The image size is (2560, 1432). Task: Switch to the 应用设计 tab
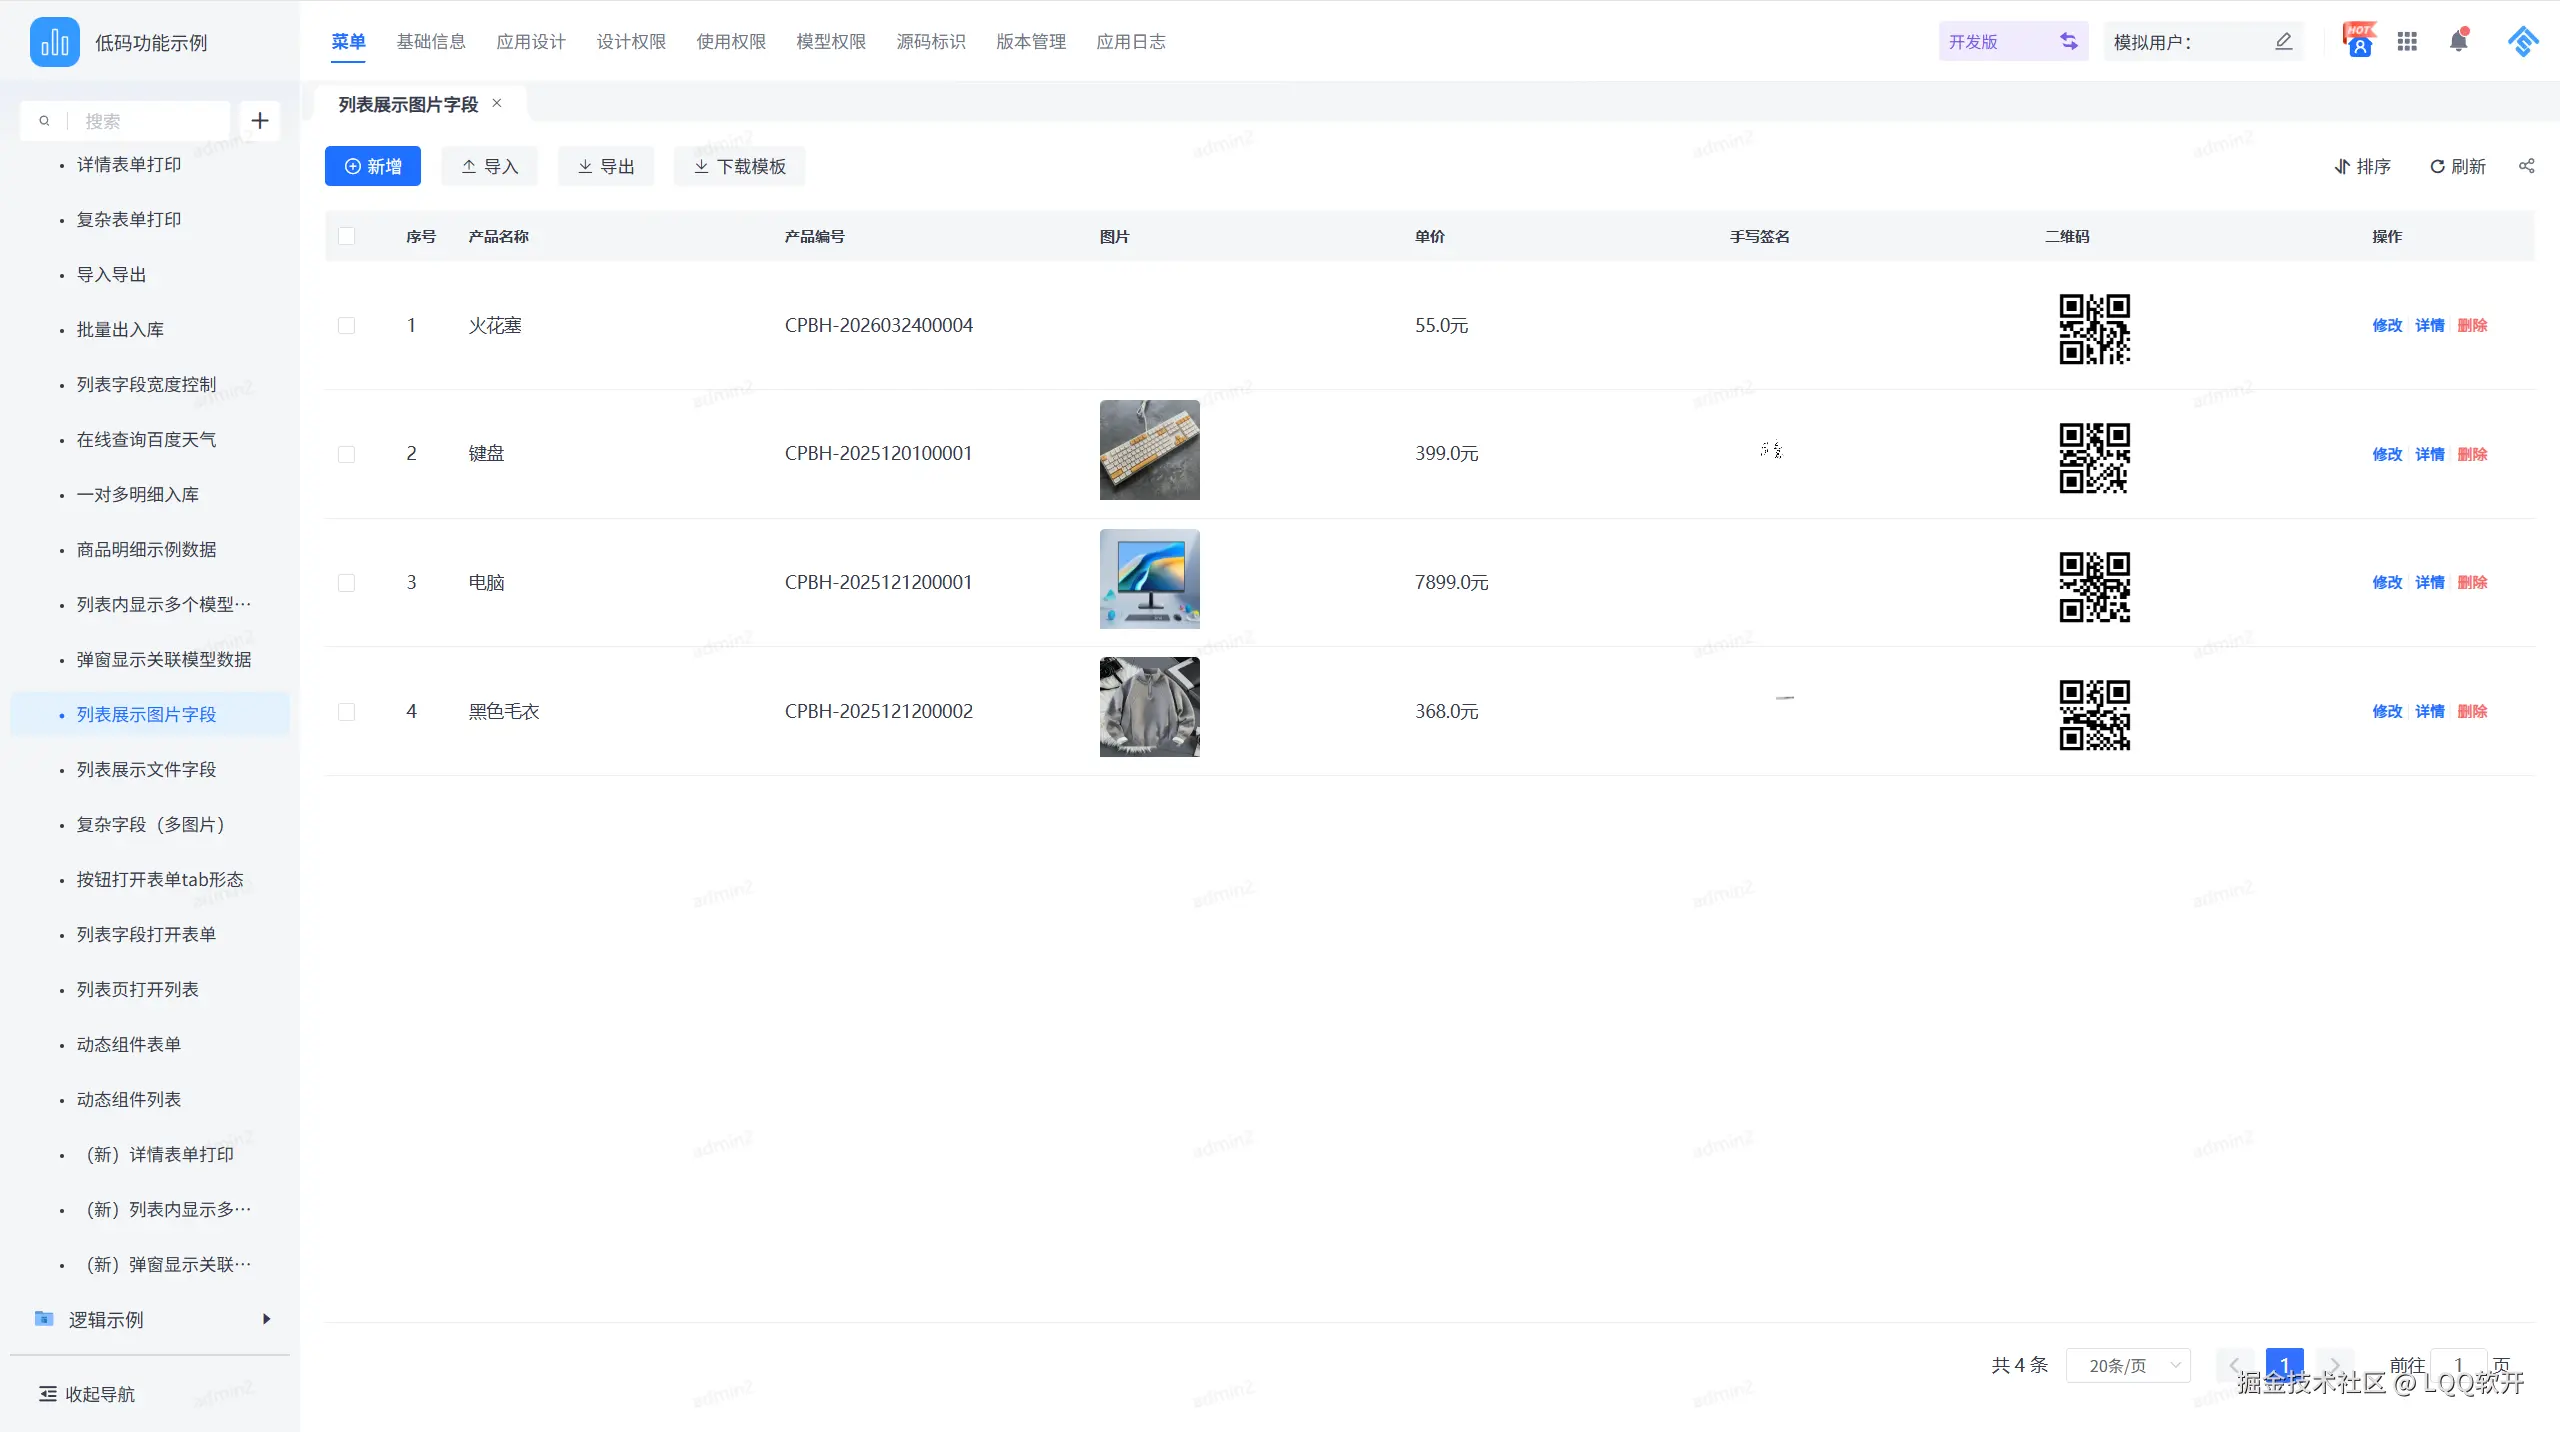click(x=531, y=41)
